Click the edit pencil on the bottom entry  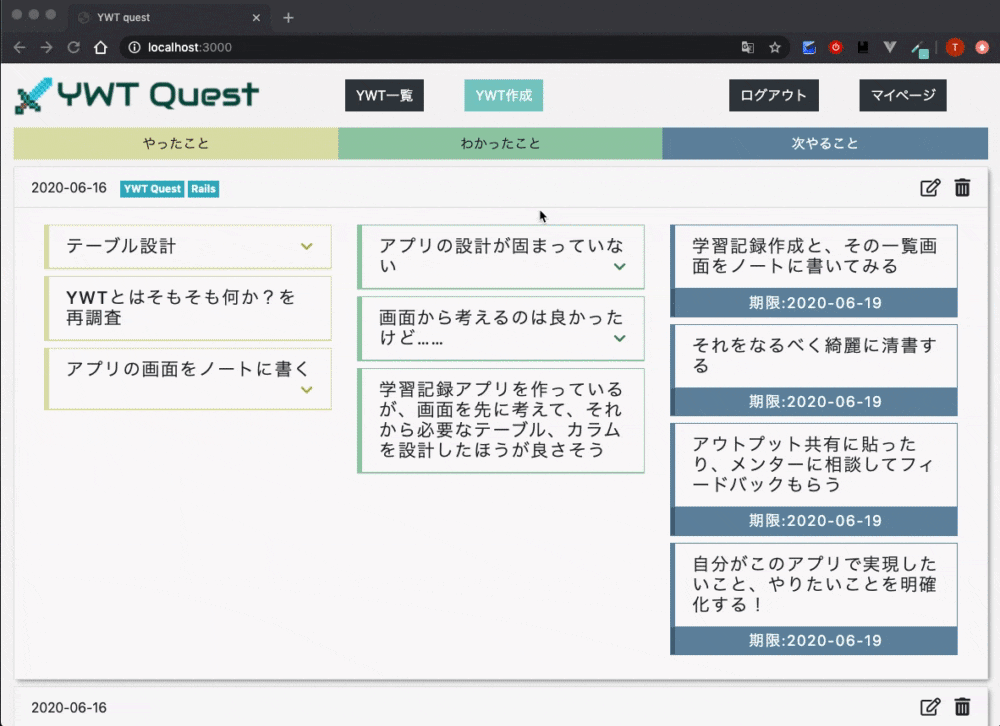coord(931,706)
